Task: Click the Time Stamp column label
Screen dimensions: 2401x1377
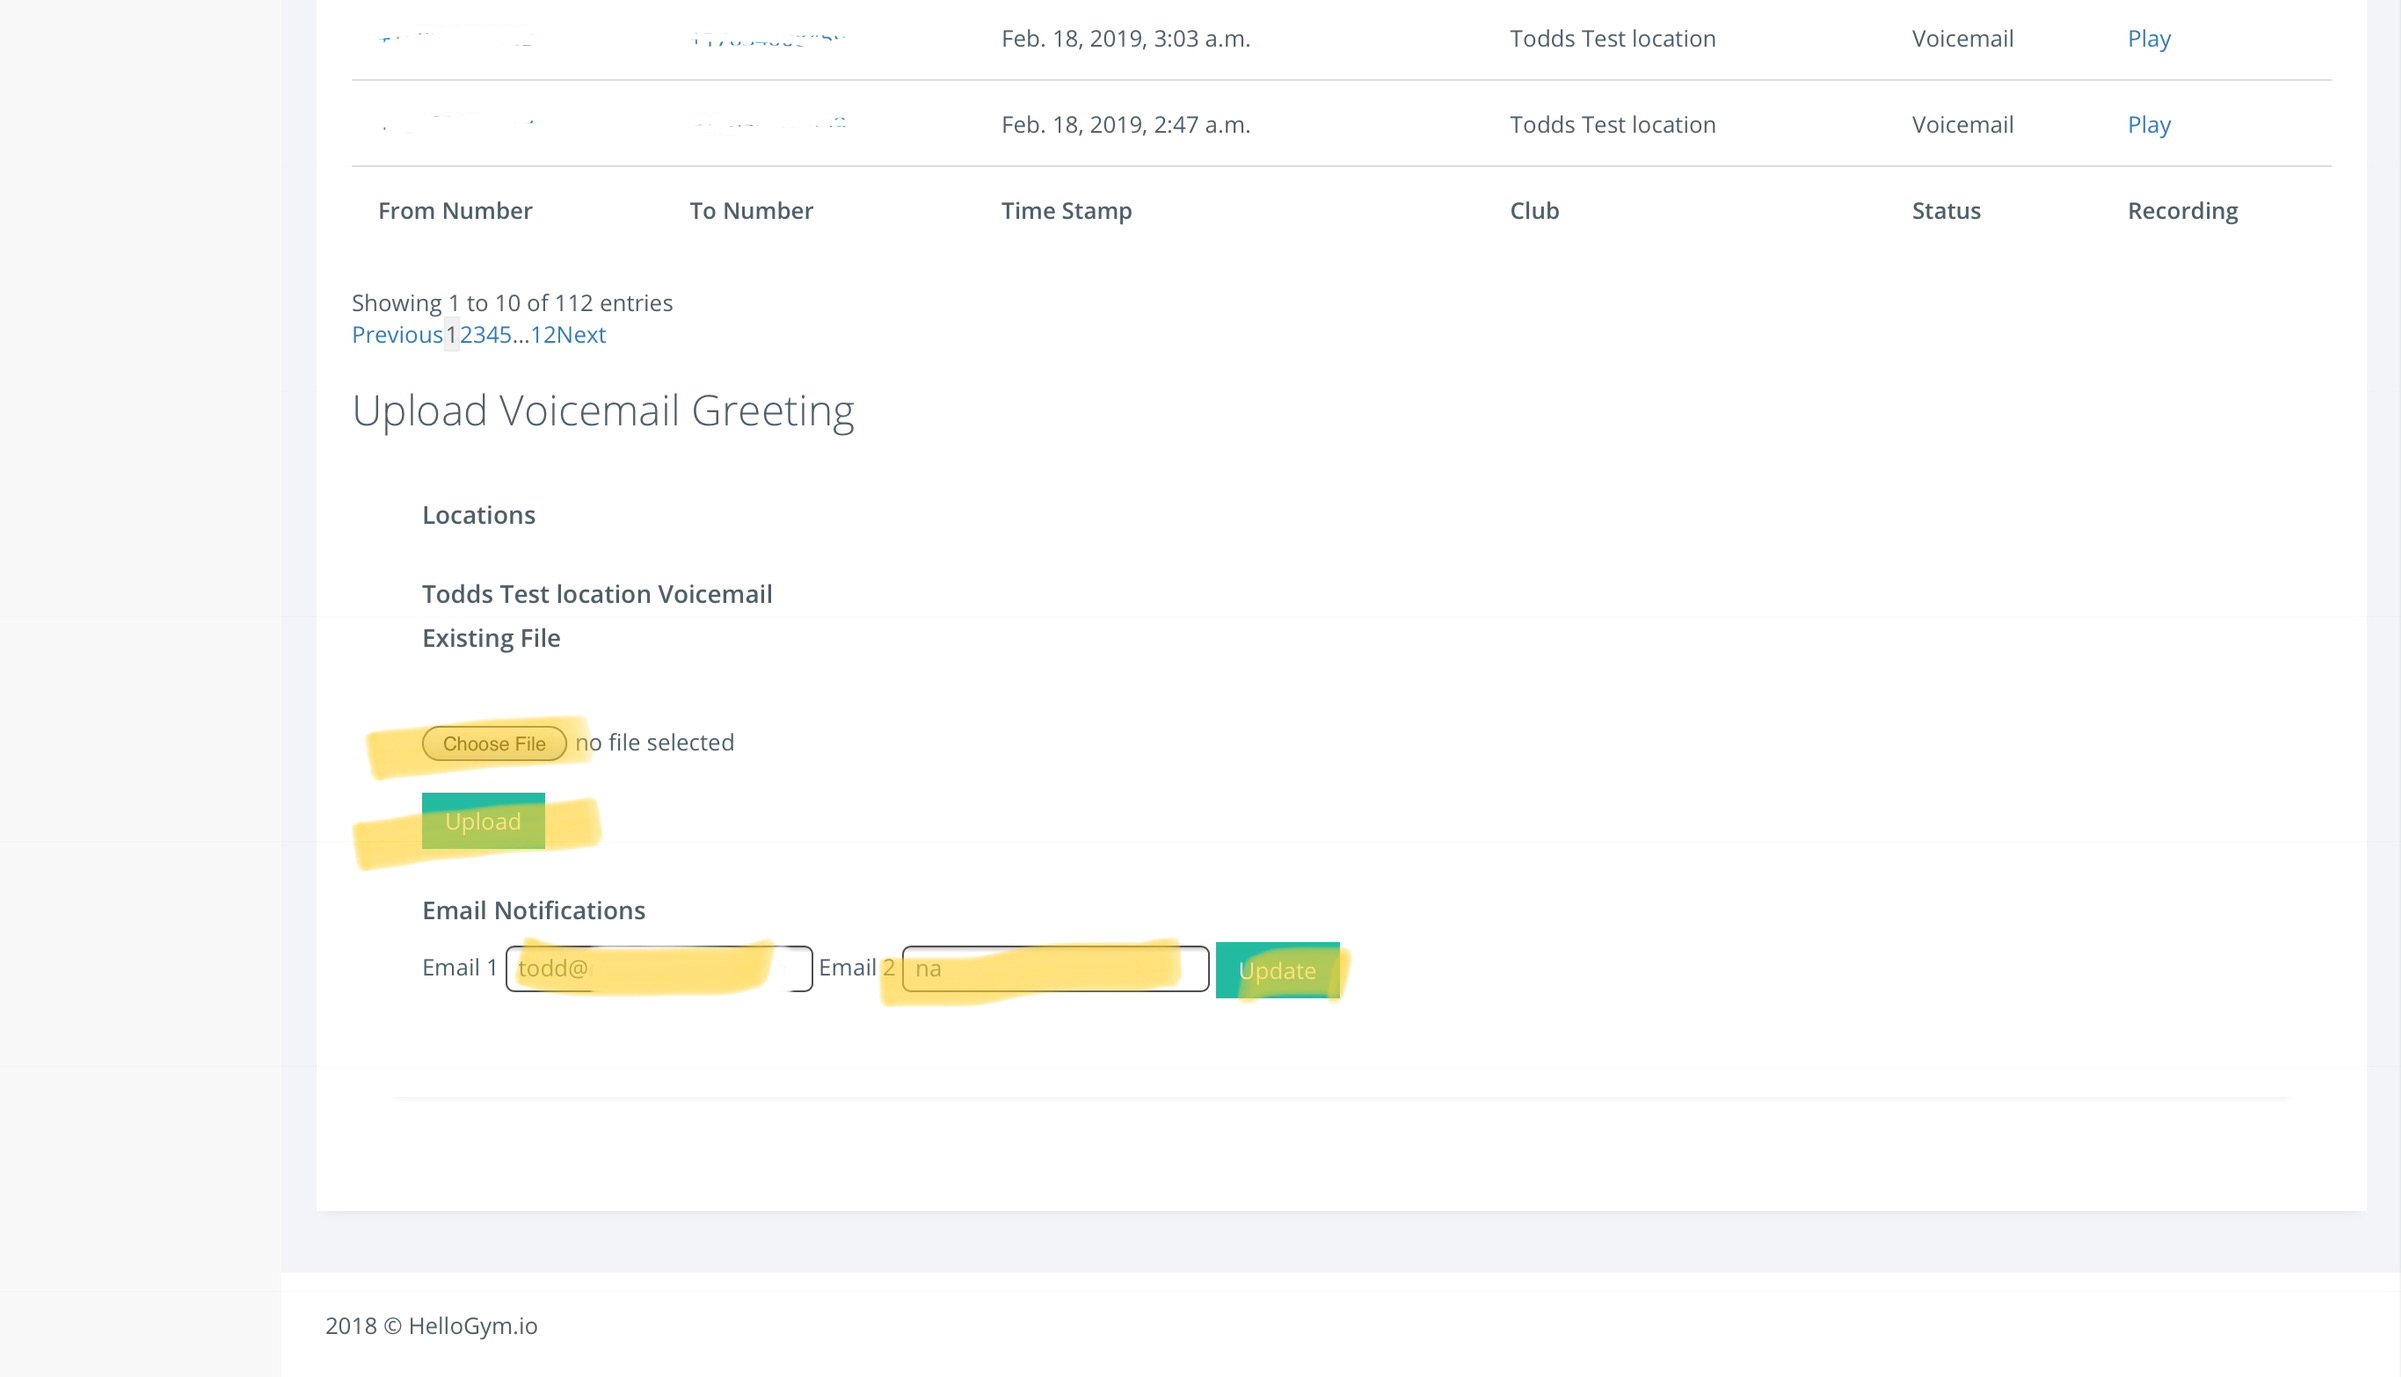Action: [1066, 211]
